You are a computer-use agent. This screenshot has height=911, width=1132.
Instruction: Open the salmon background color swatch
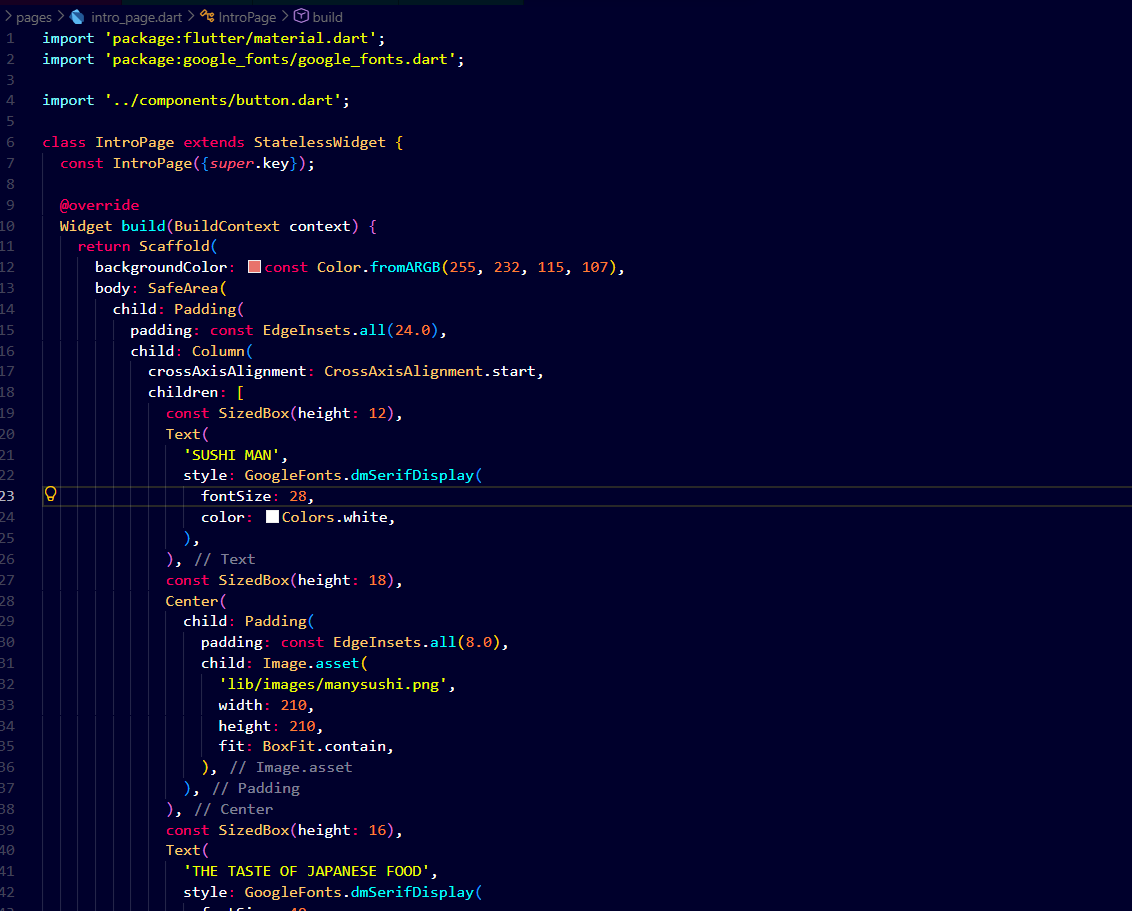click(254, 267)
